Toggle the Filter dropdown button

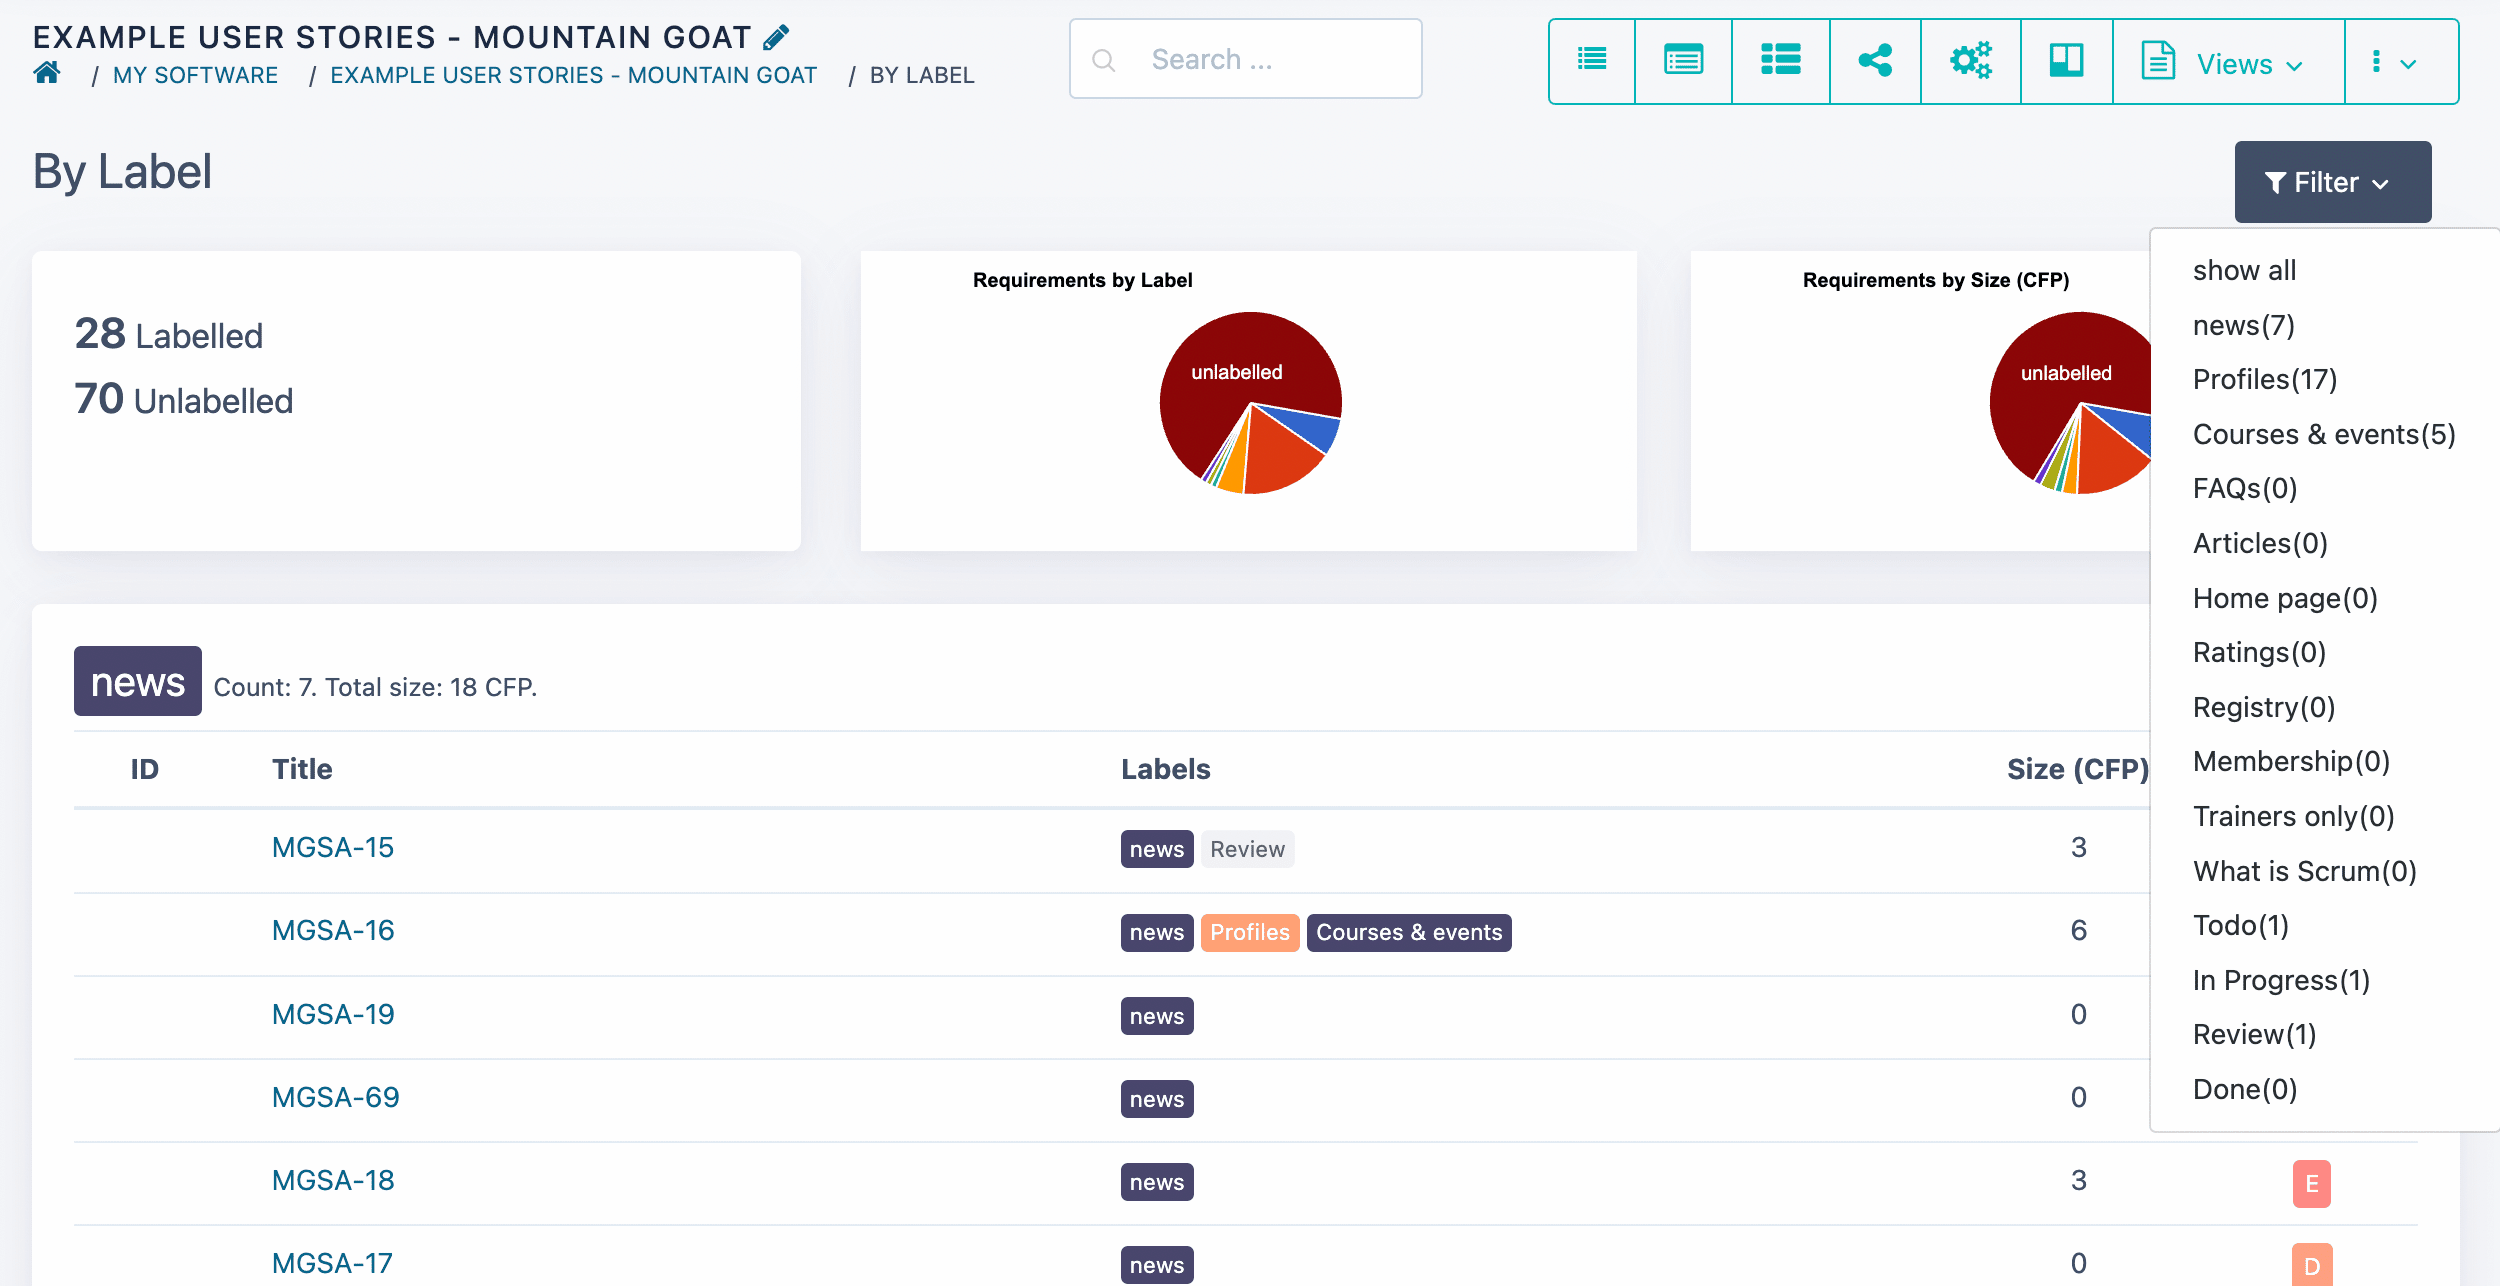(2333, 182)
